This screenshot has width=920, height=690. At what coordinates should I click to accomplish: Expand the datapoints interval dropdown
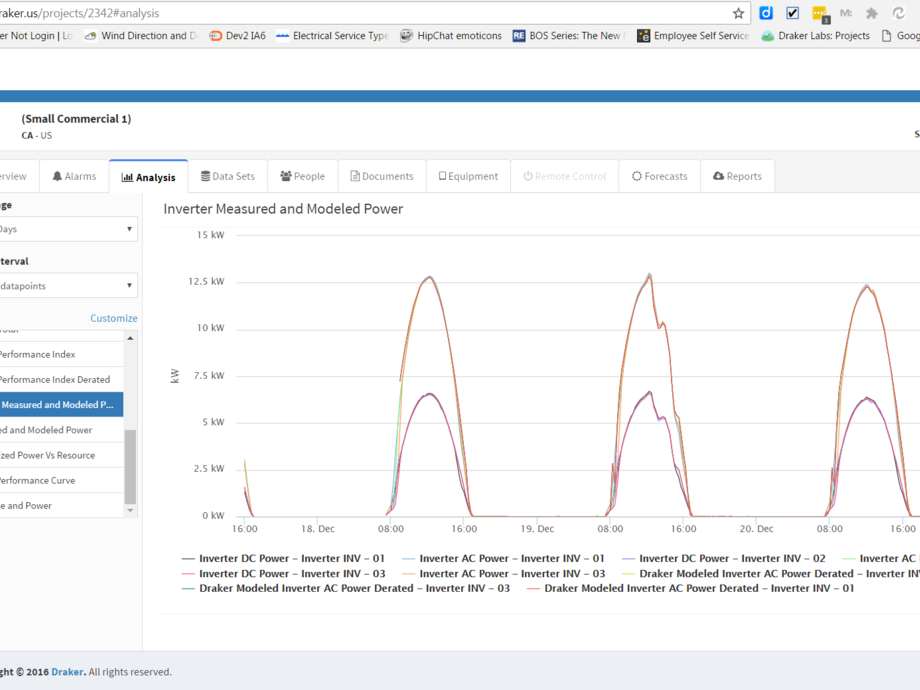(66, 286)
